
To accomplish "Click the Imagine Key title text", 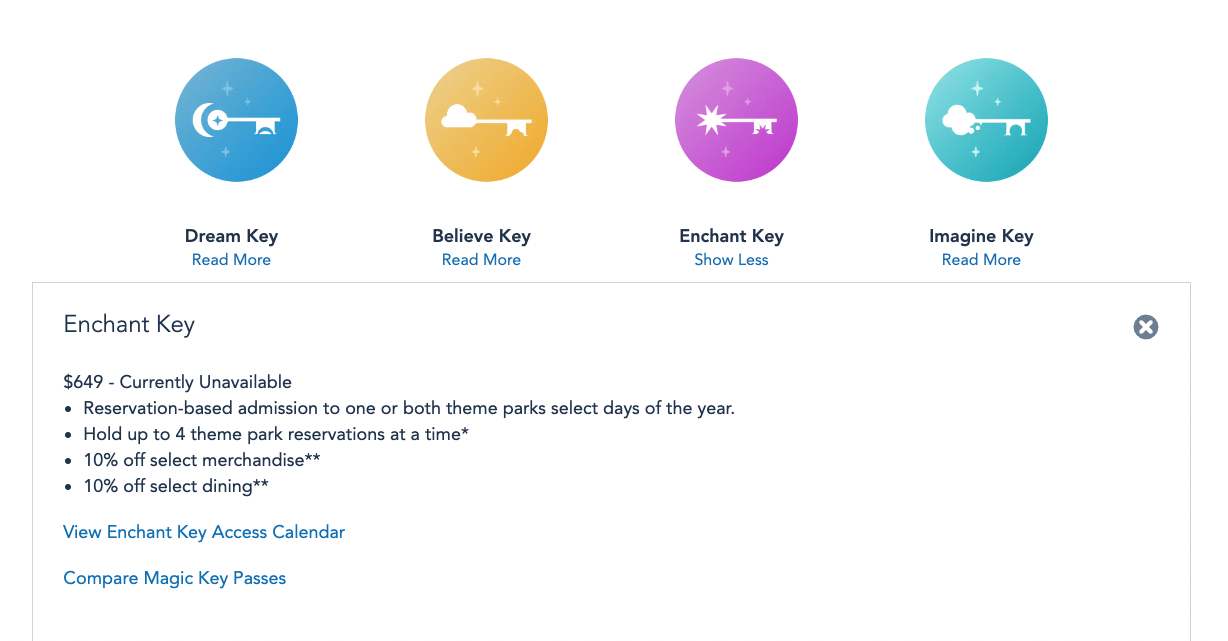I will 981,236.
